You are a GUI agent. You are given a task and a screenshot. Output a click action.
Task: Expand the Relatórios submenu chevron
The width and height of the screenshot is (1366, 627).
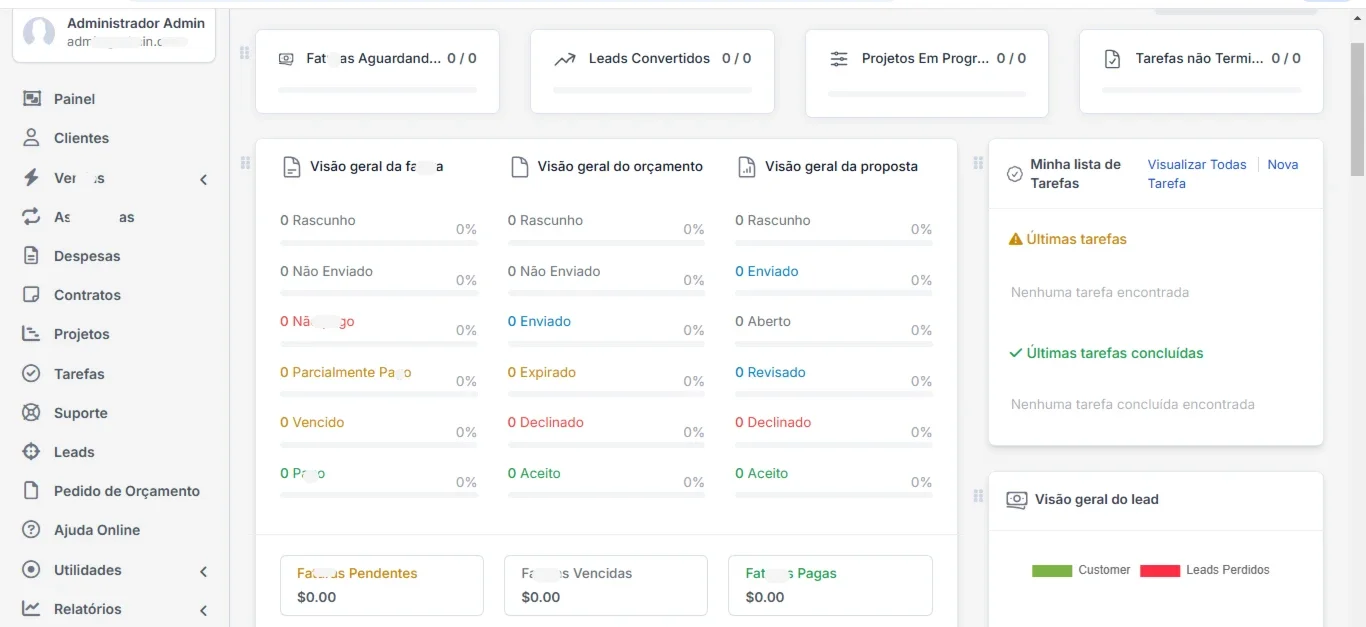click(x=204, y=610)
